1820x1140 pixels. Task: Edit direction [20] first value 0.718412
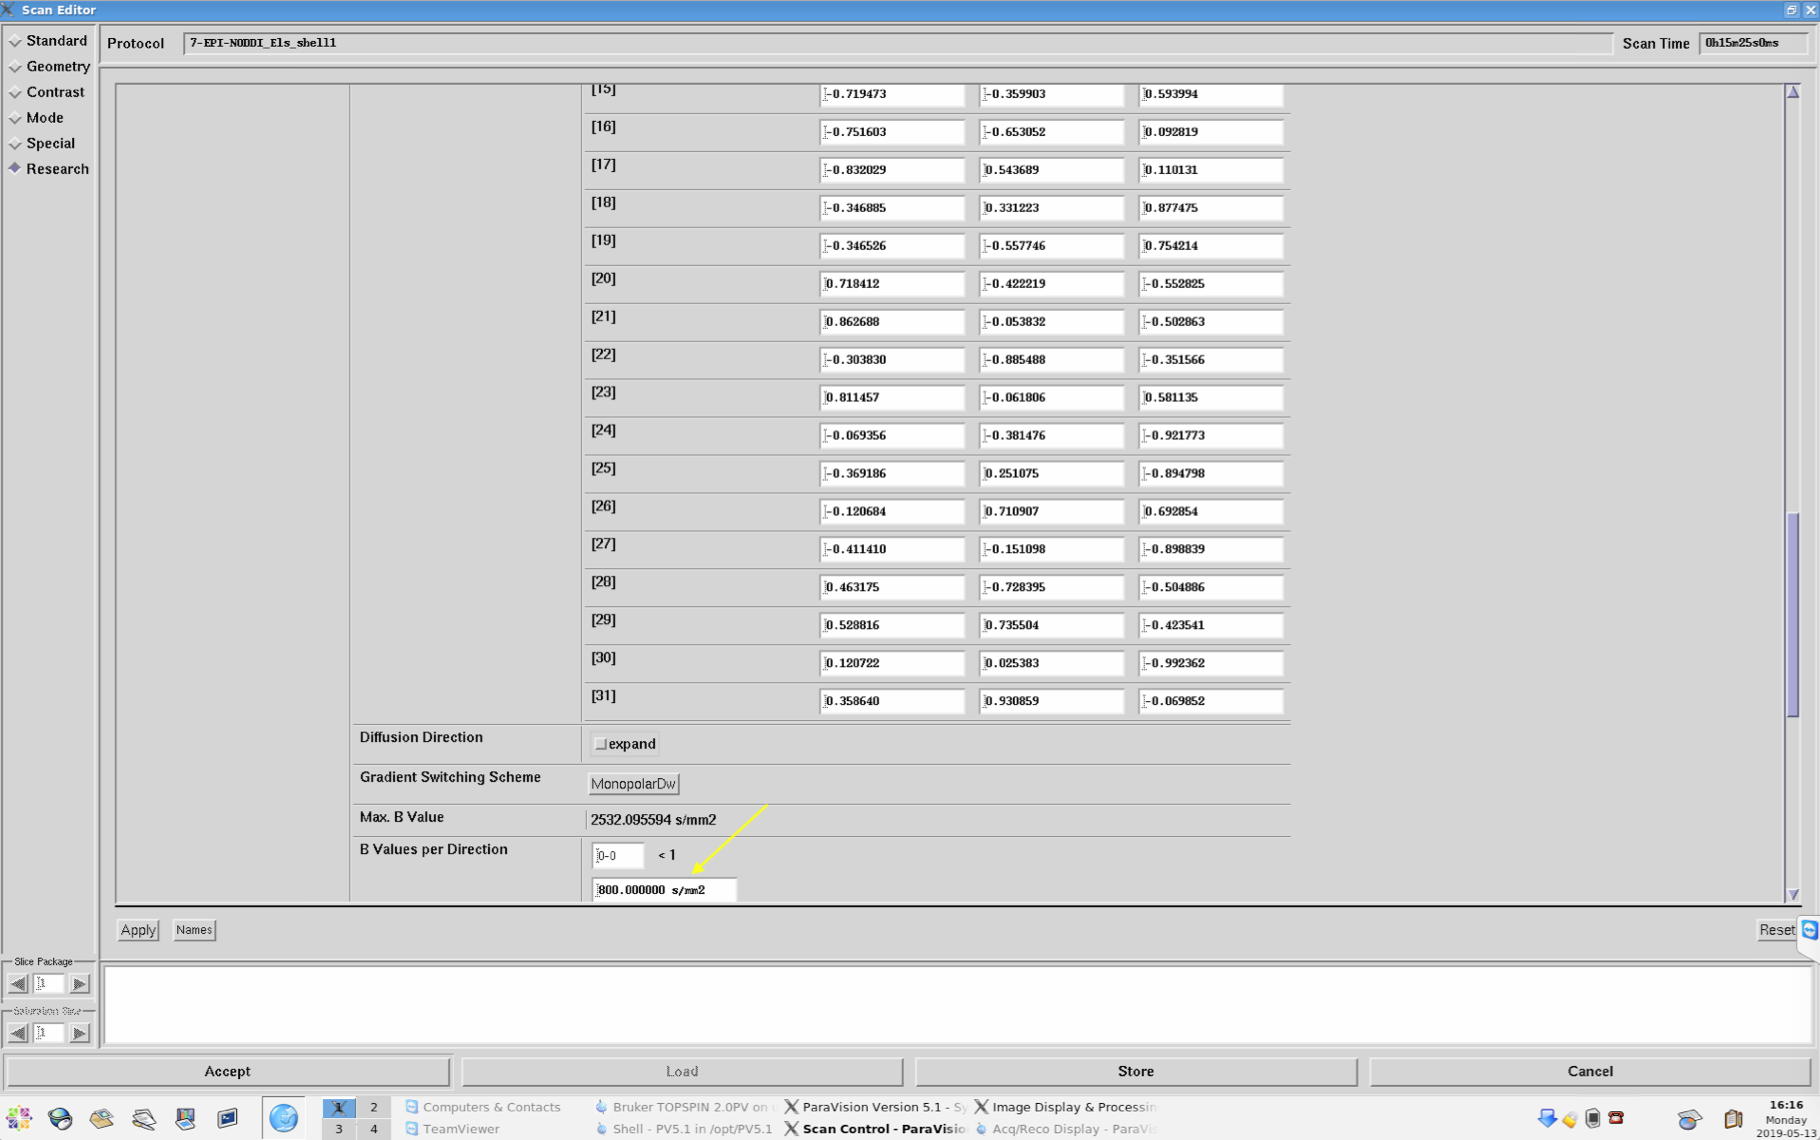(892, 284)
